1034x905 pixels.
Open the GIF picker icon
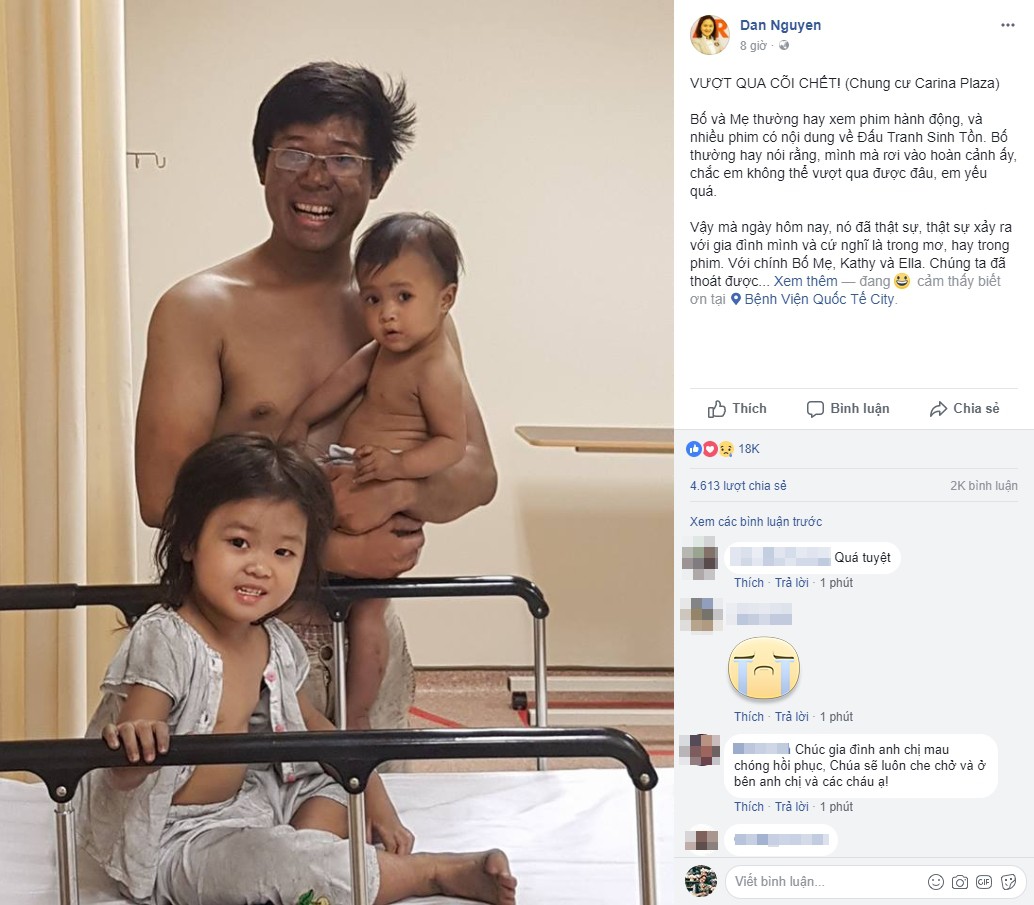984,882
